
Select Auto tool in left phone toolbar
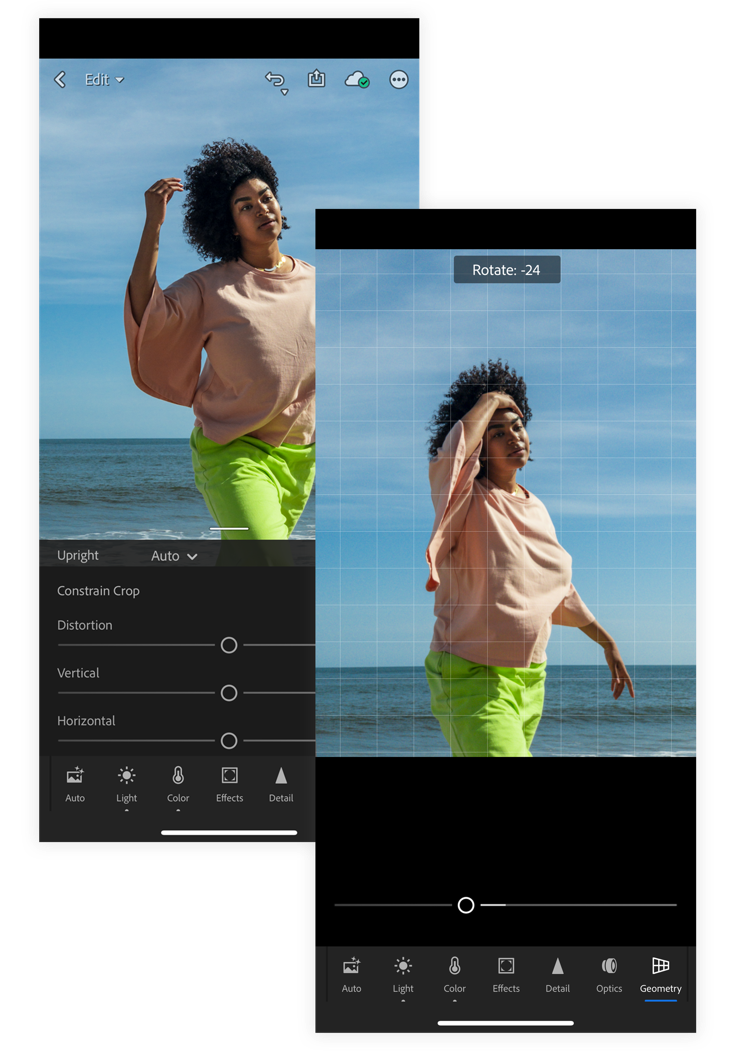click(x=75, y=784)
